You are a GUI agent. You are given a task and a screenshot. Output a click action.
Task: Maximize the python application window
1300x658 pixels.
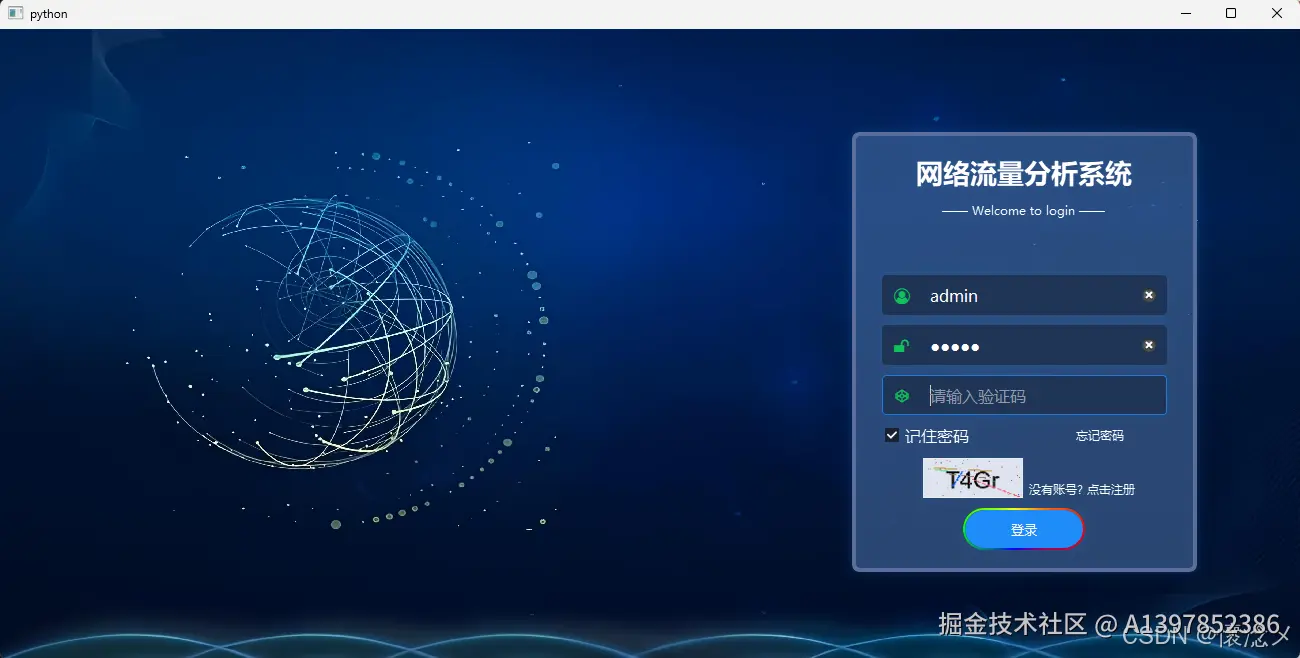click(x=1230, y=13)
